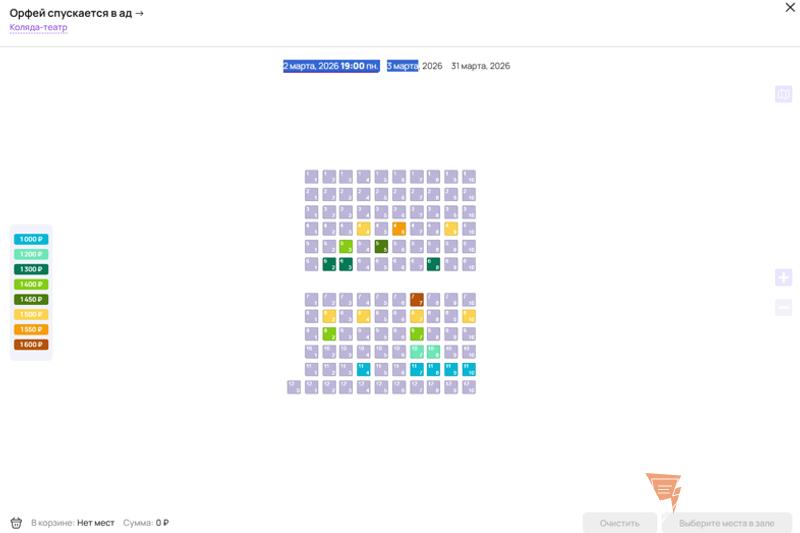The width and height of the screenshot is (800, 533).
Task: Filter seats by 1 000 ₽ price
Action: (31, 239)
